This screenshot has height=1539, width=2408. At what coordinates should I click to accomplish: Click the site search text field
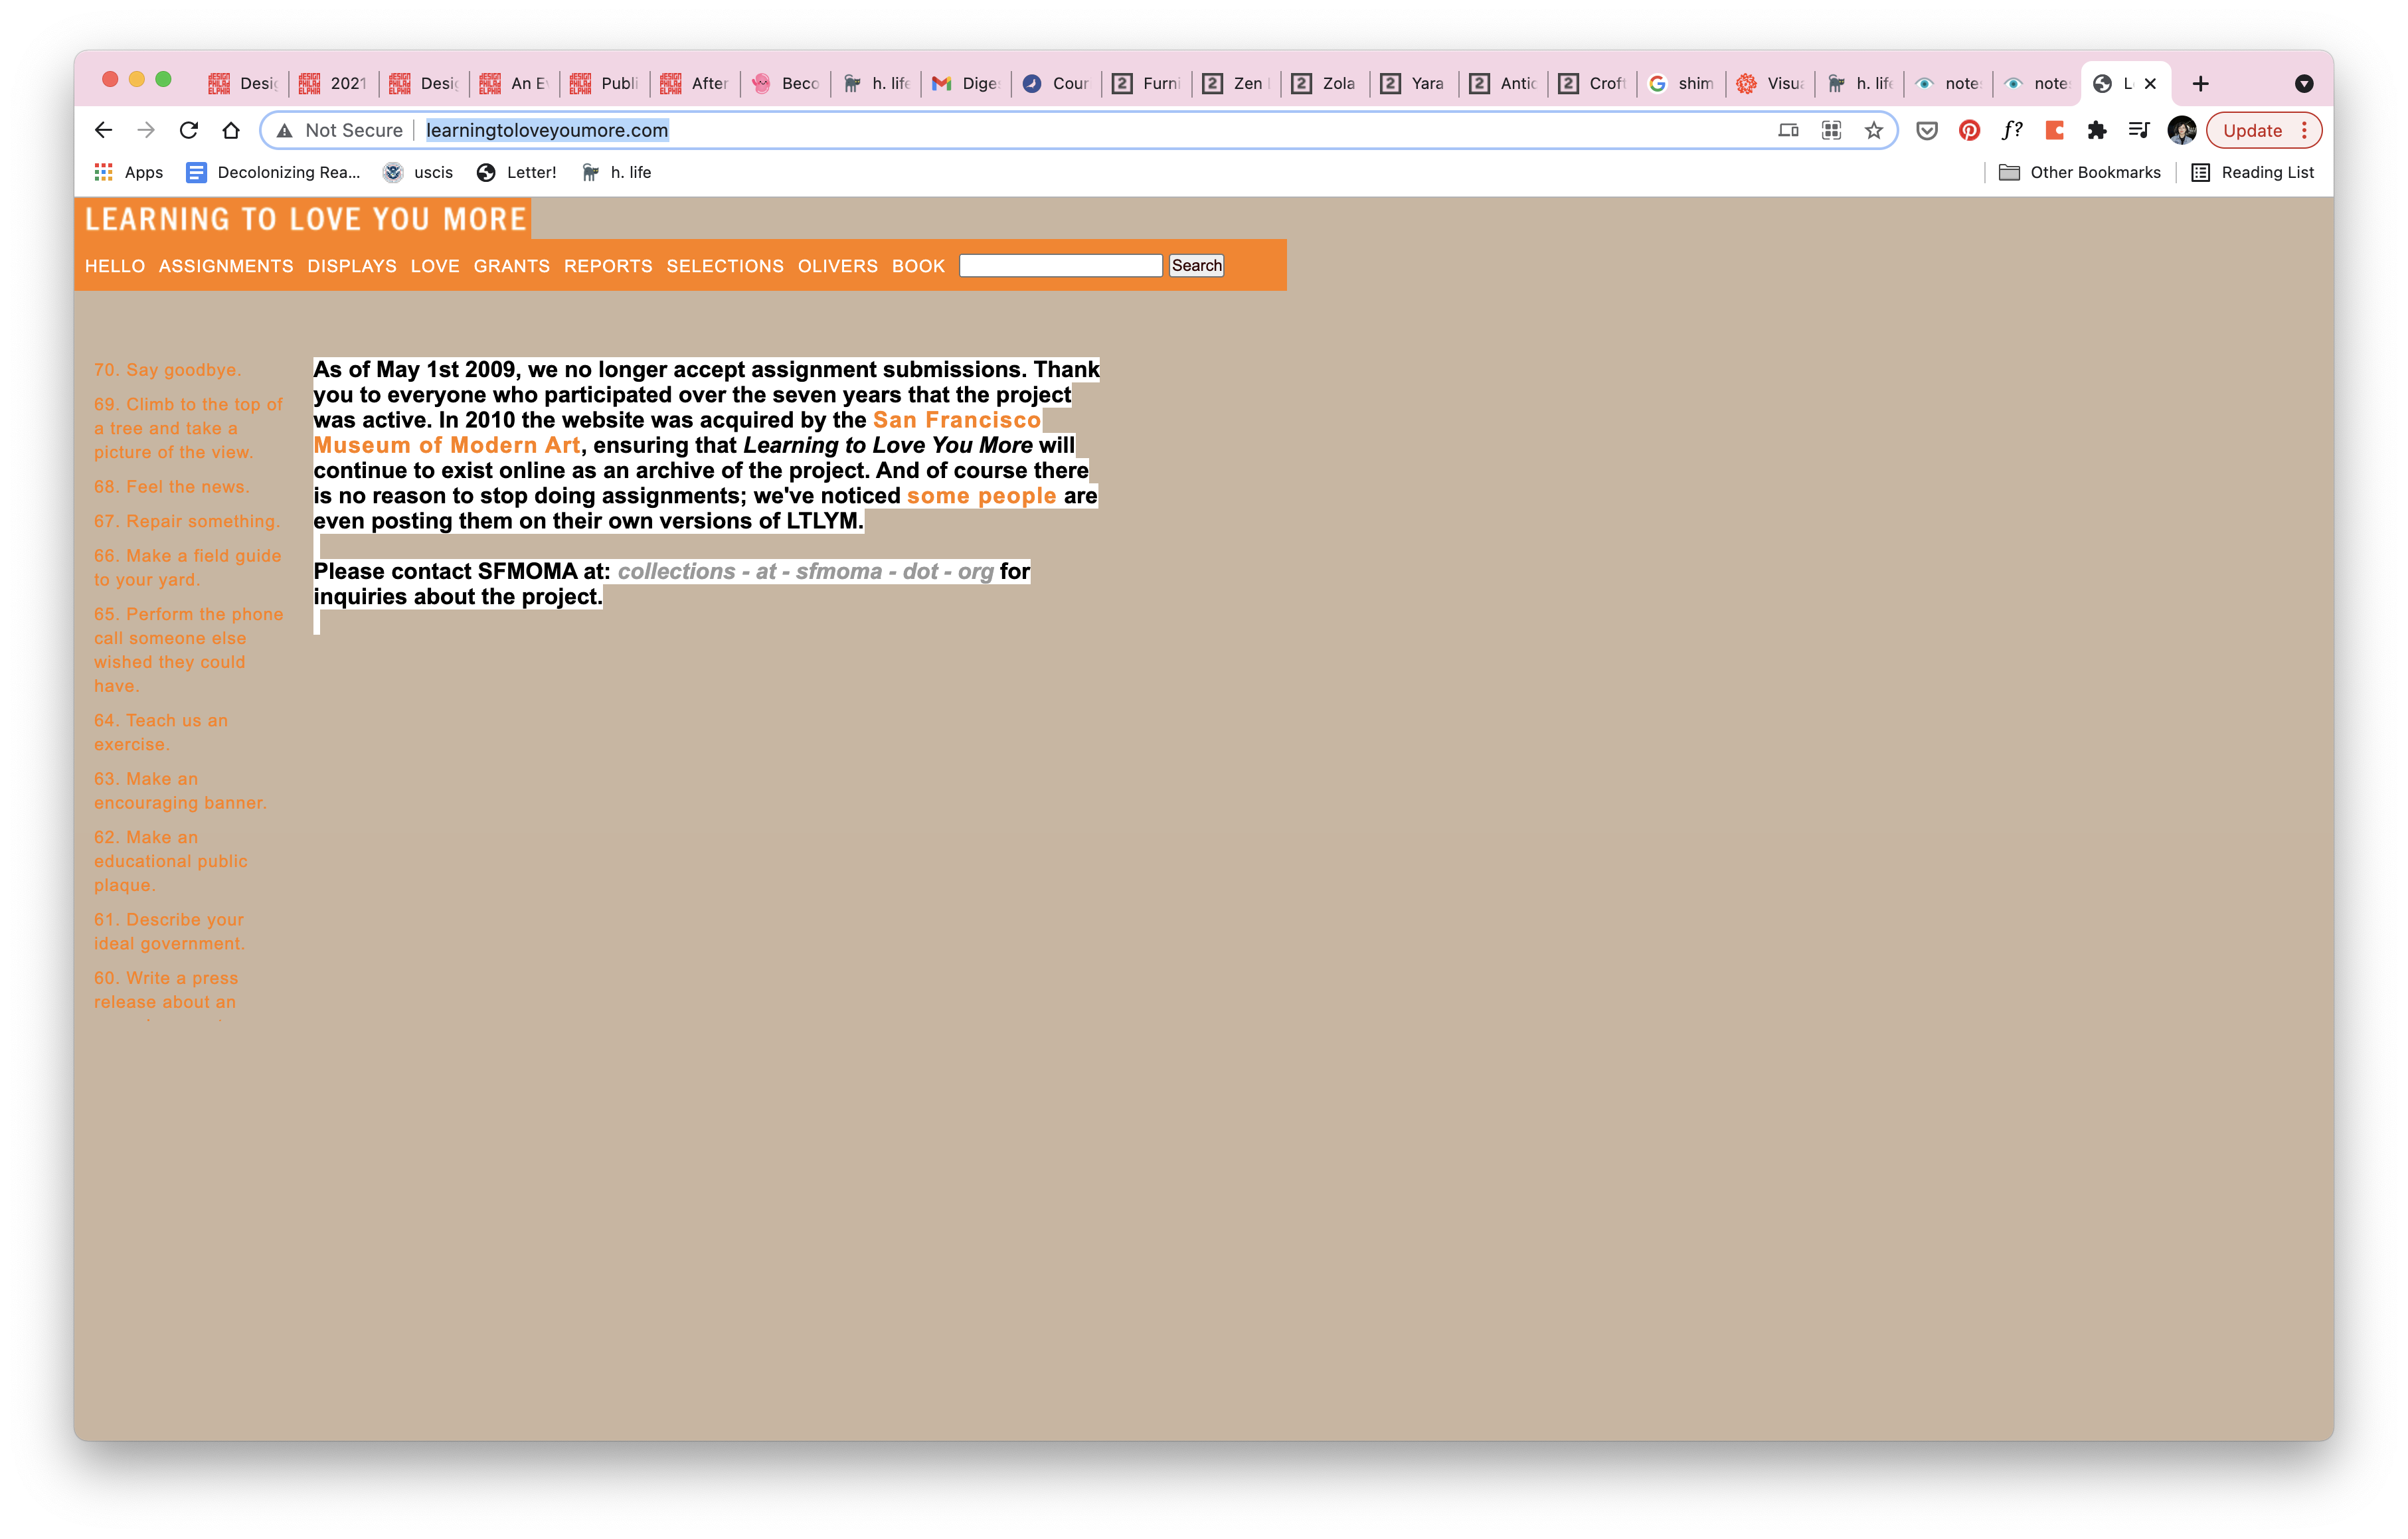pos(1060,265)
